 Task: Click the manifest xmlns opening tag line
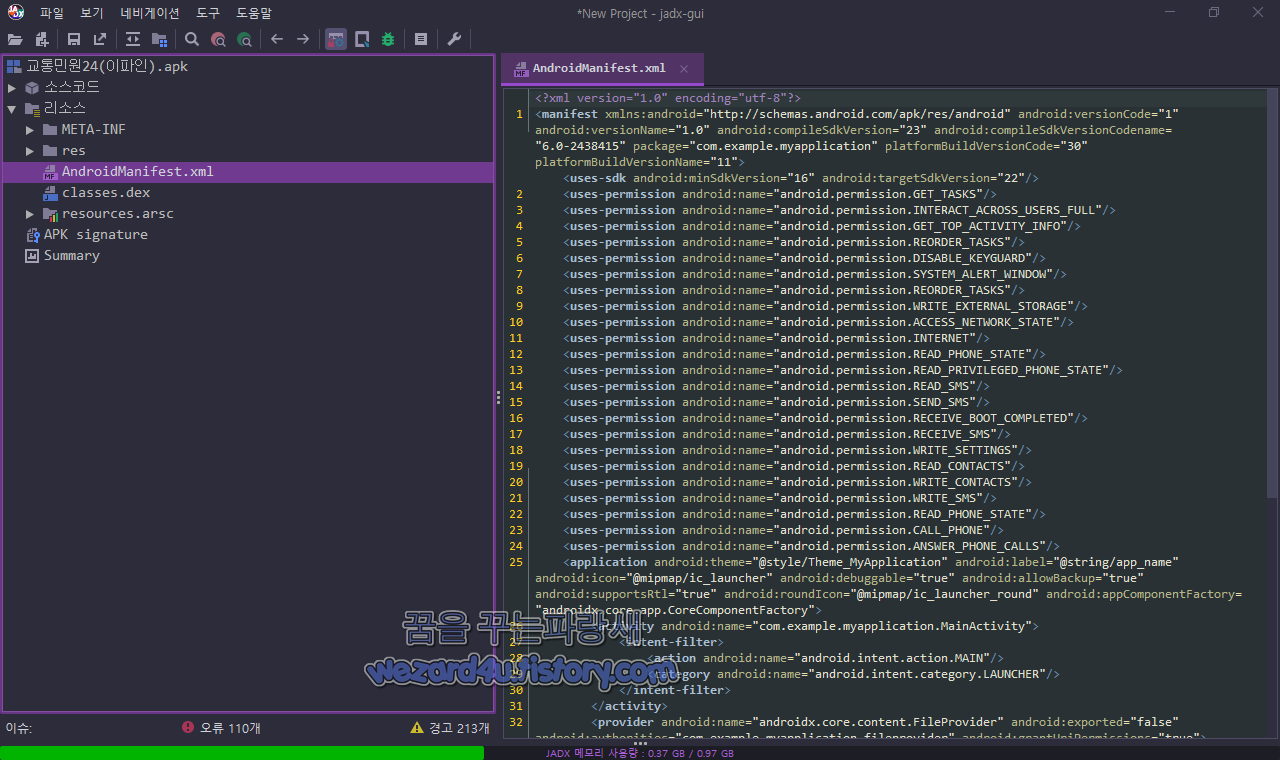[857, 114]
